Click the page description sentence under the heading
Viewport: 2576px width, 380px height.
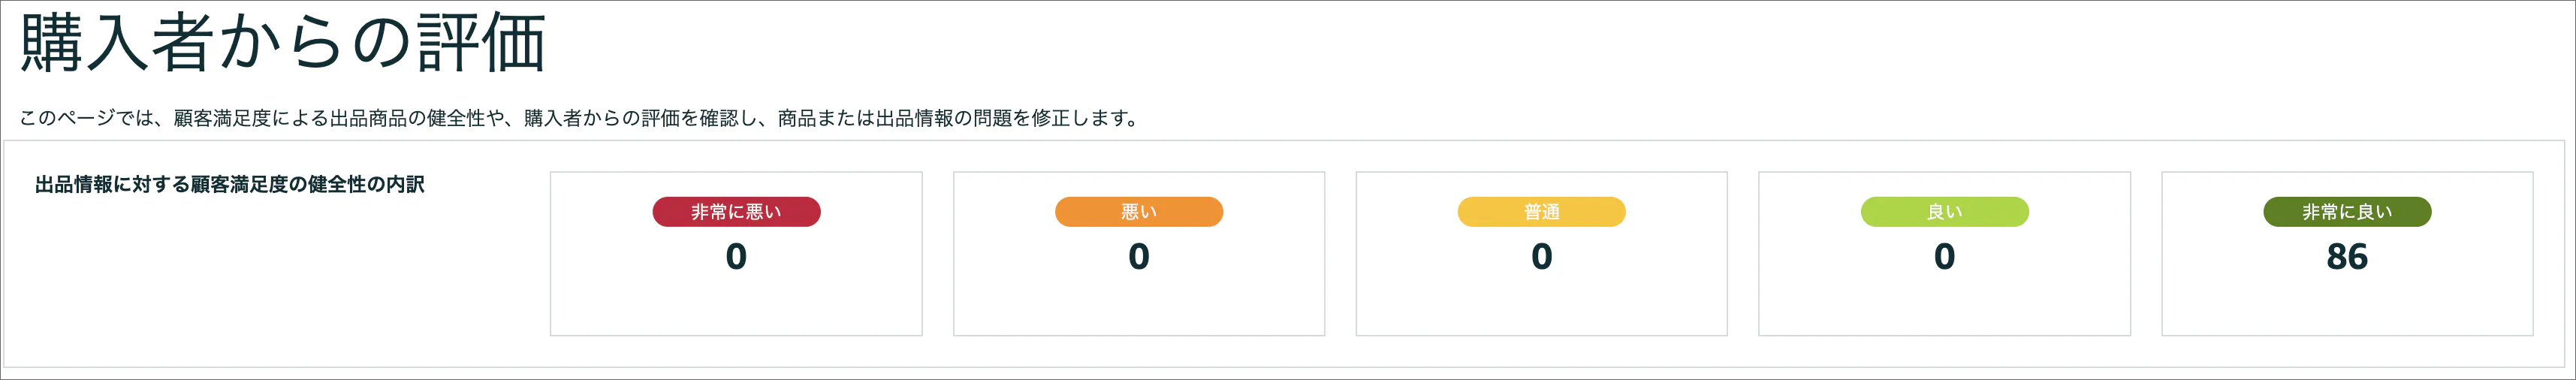pyautogui.click(x=579, y=118)
